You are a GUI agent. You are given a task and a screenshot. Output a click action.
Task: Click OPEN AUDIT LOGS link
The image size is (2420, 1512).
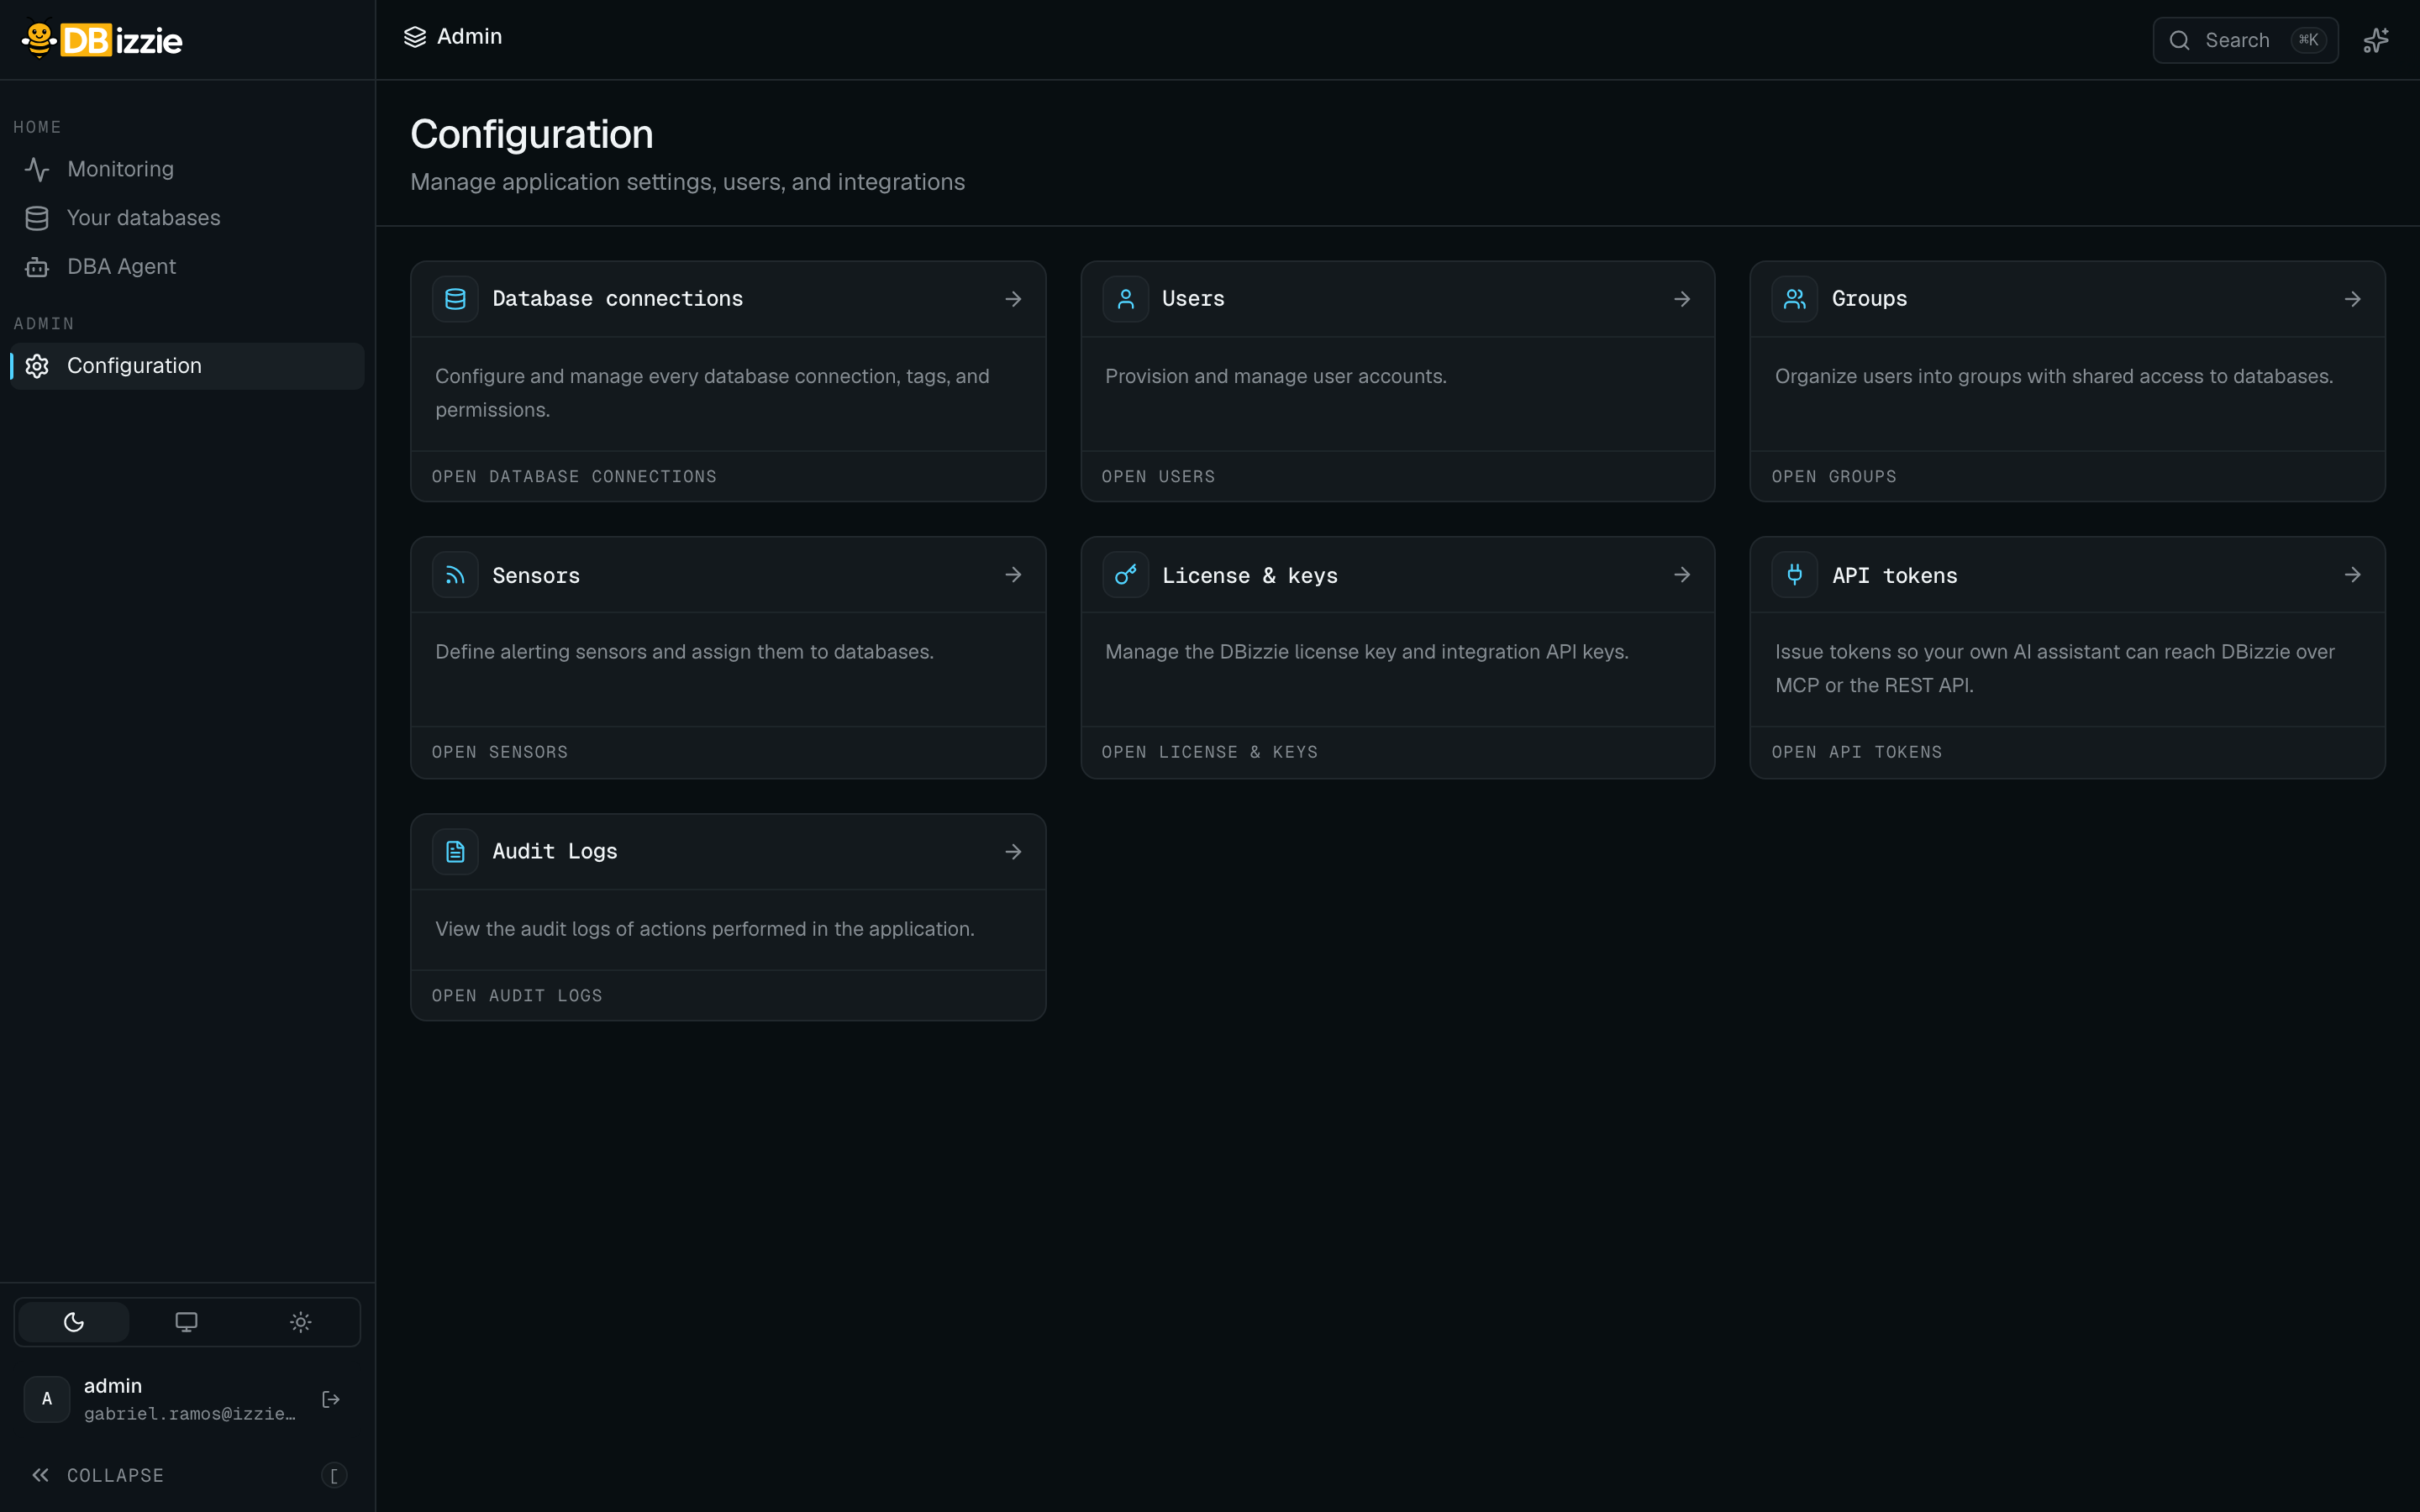(517, 996)
